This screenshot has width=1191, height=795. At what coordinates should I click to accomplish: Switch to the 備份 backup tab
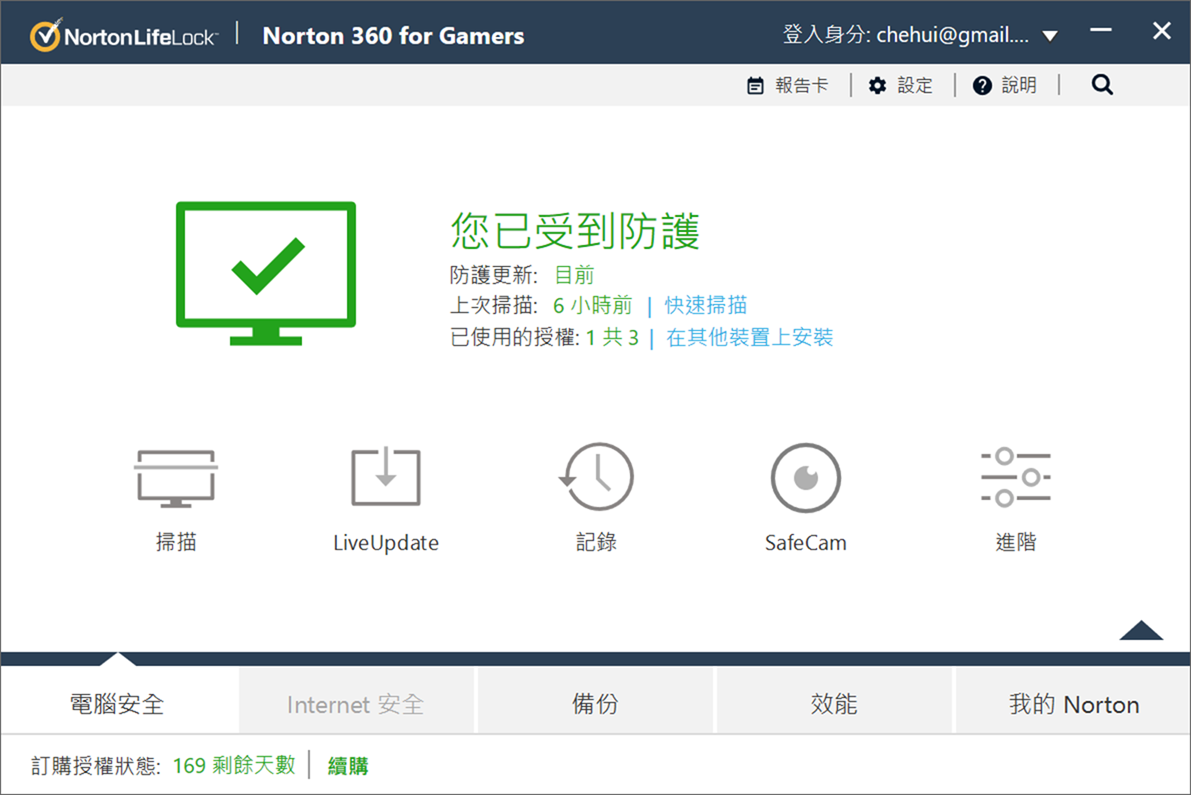point(595,704)
